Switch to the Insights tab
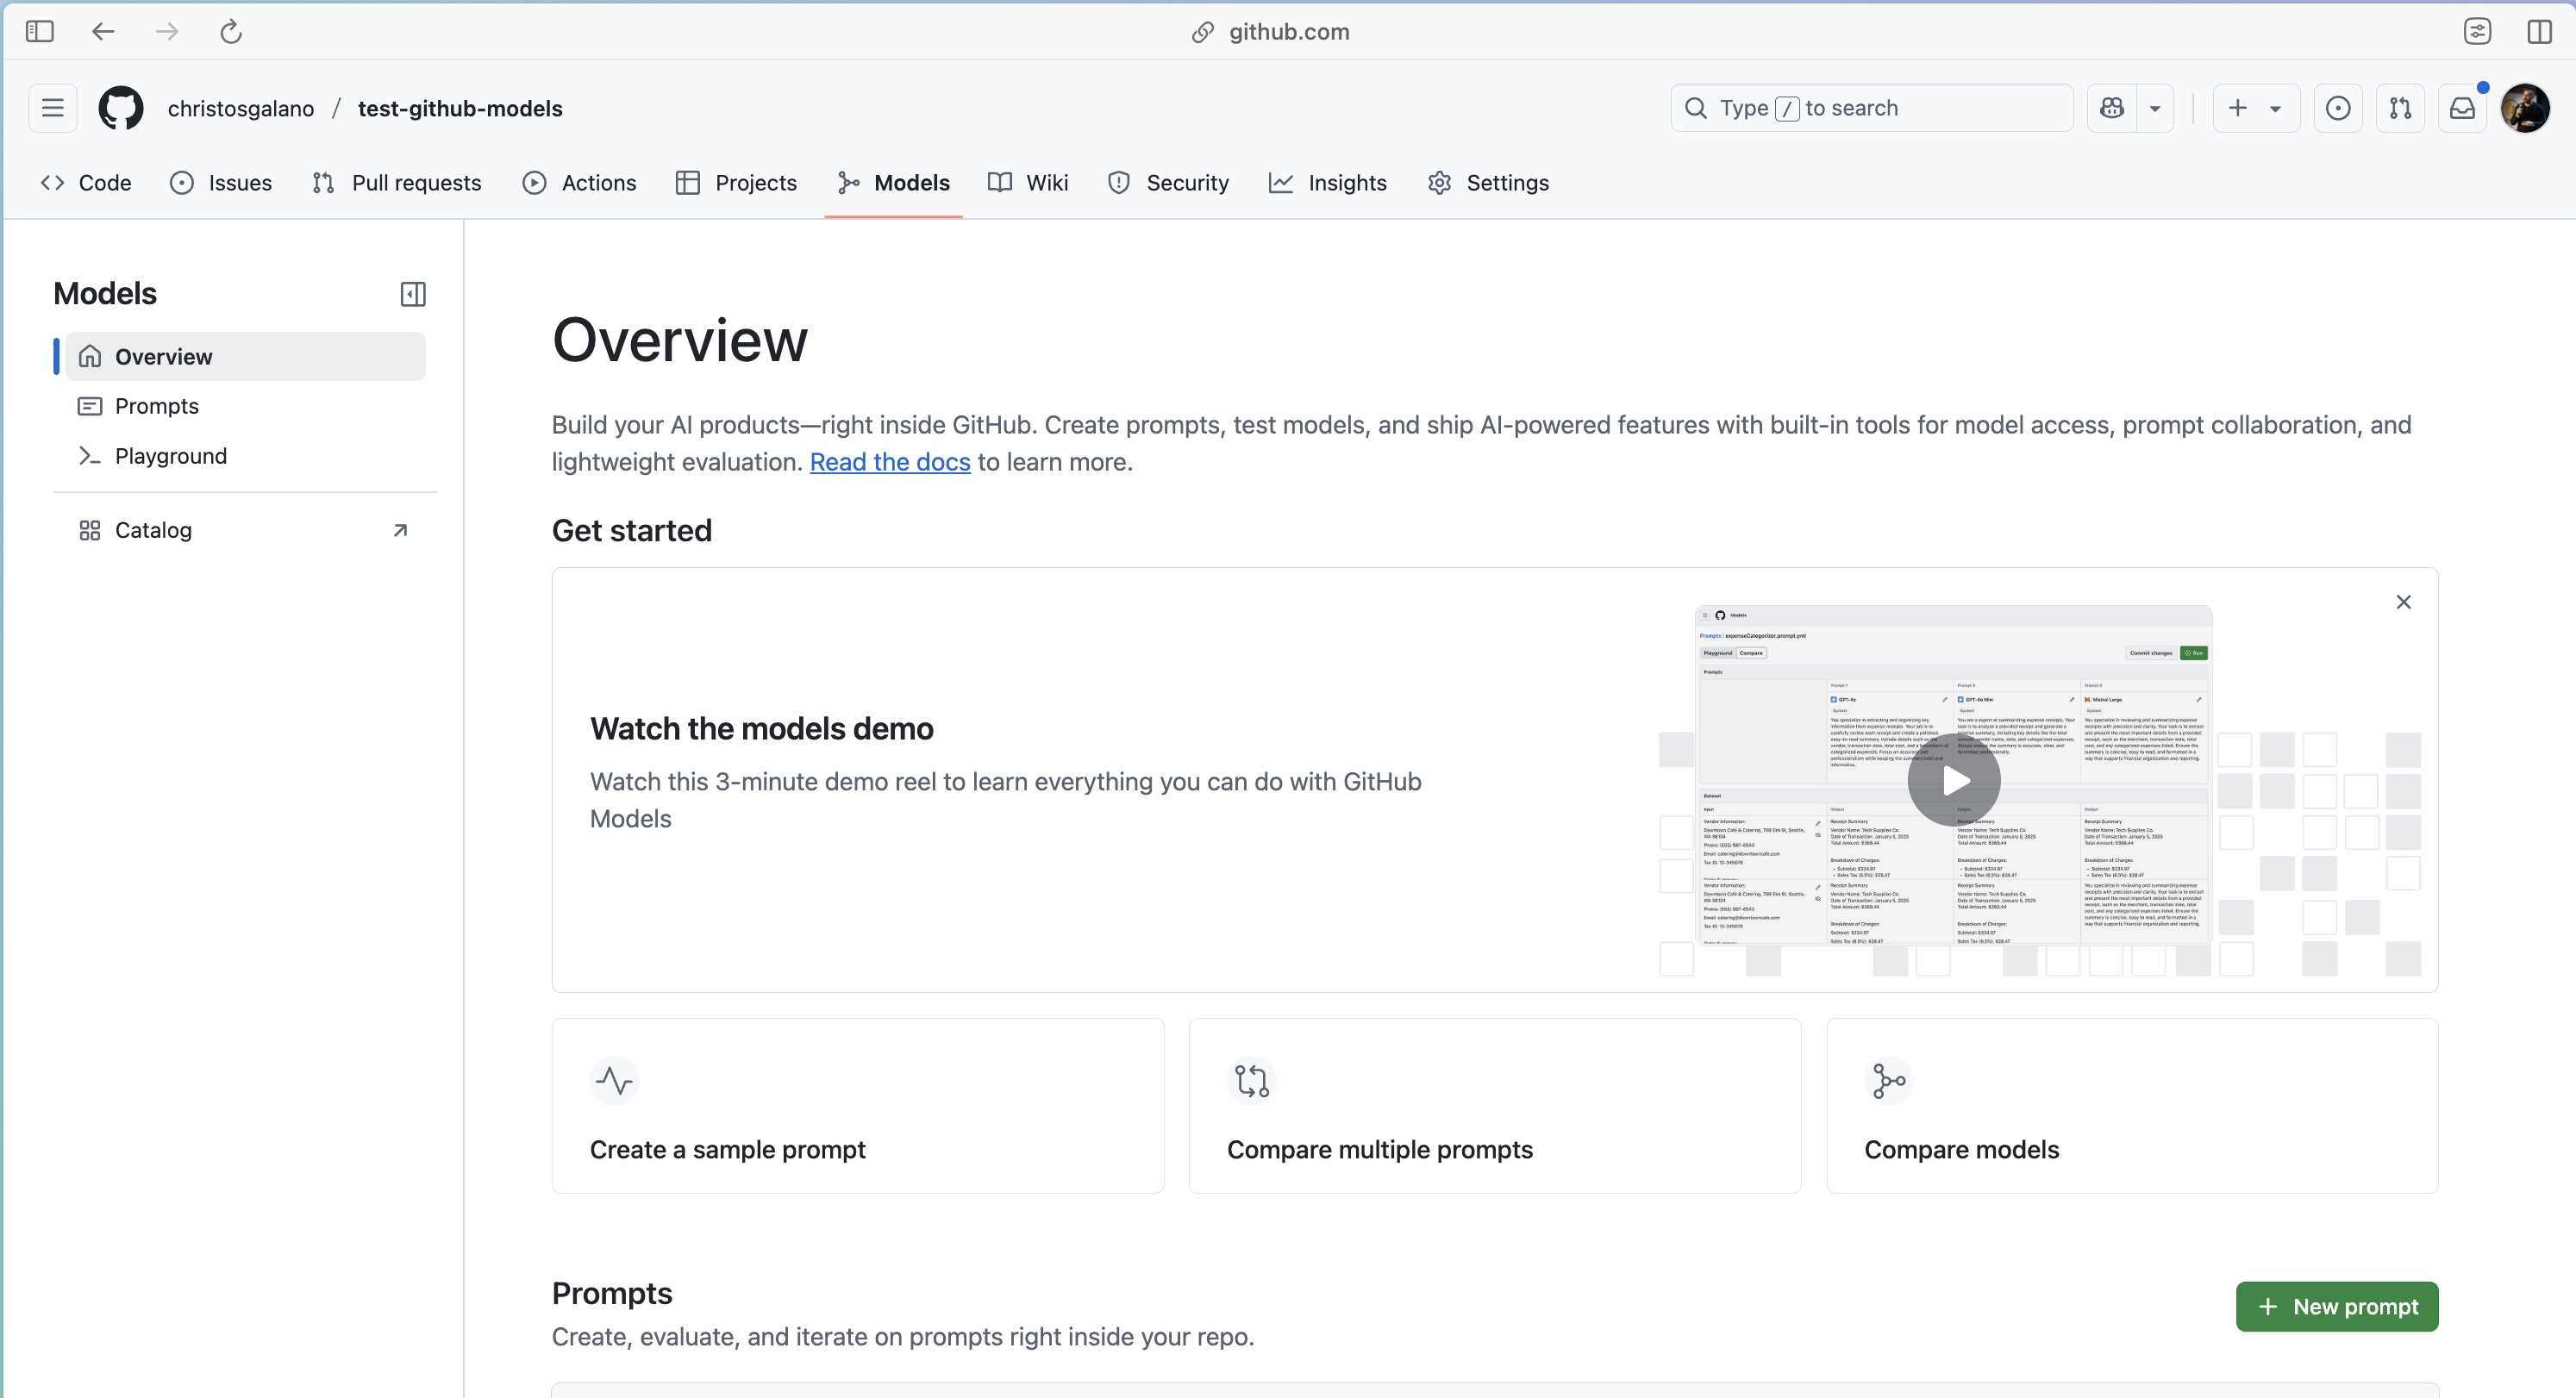2576x1398 pixels. (x=1328, y=183)
